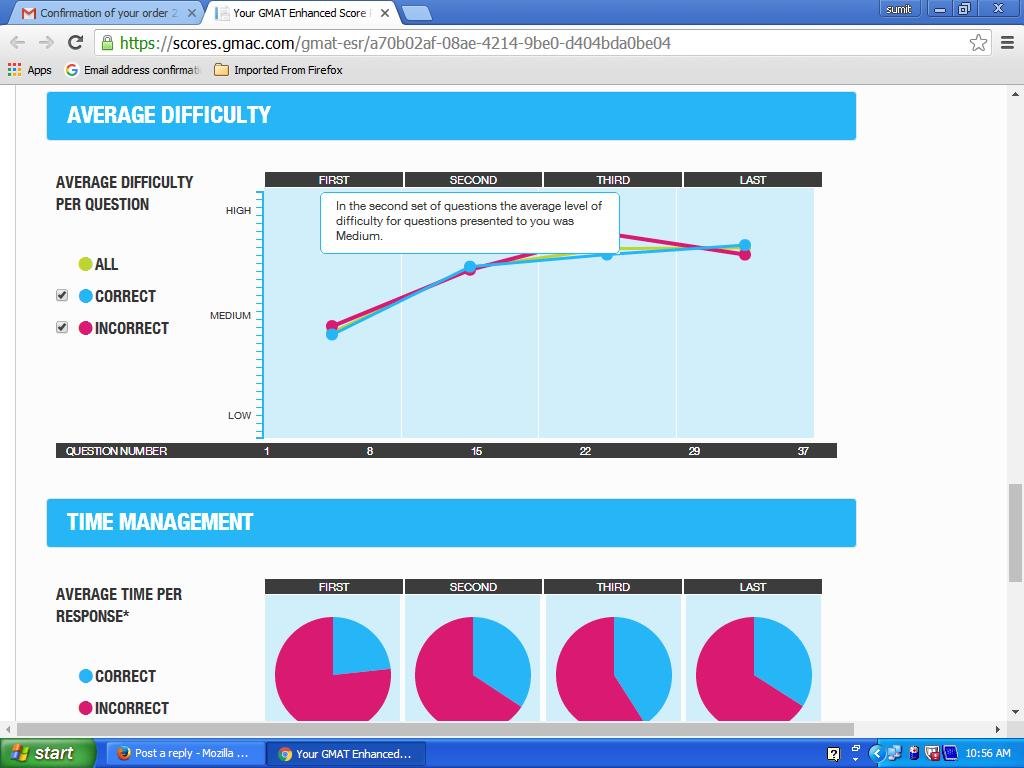Go back to the previous page
The image size is (1024, 768).
pyautogui.click(x=17, y=42)
